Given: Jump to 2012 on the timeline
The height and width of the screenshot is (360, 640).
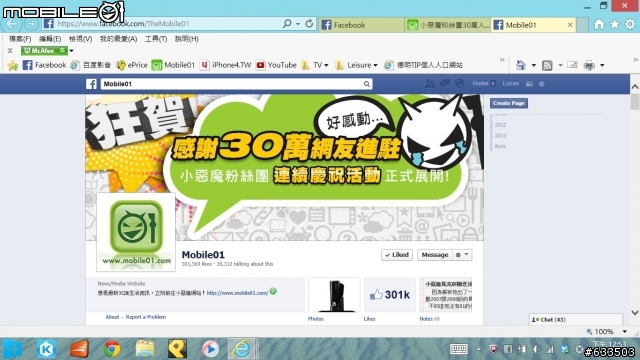Looking at the screenshot, I should [500, 125].
